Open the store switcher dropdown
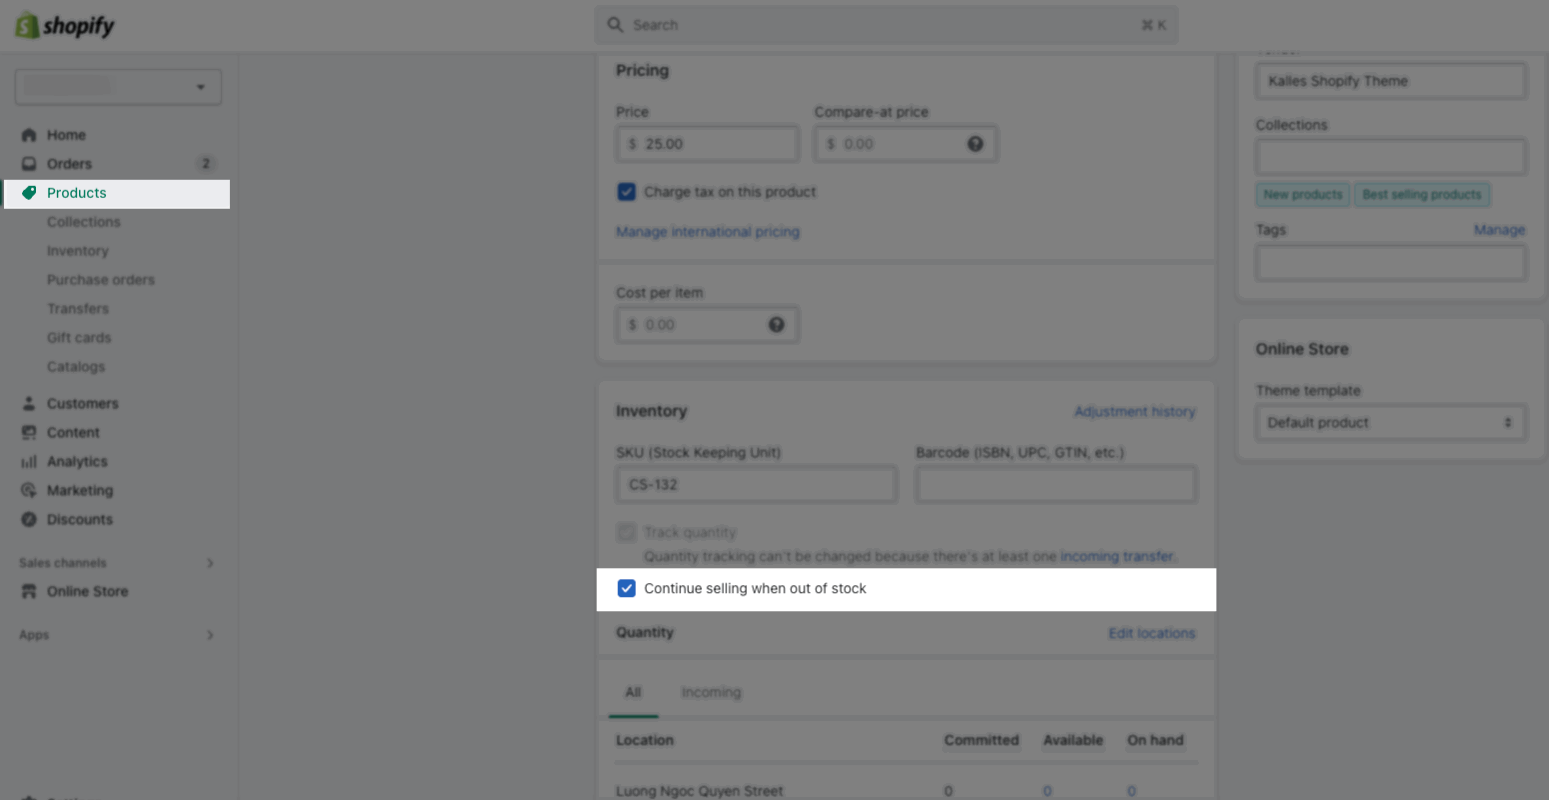 [x=118, y=87]
